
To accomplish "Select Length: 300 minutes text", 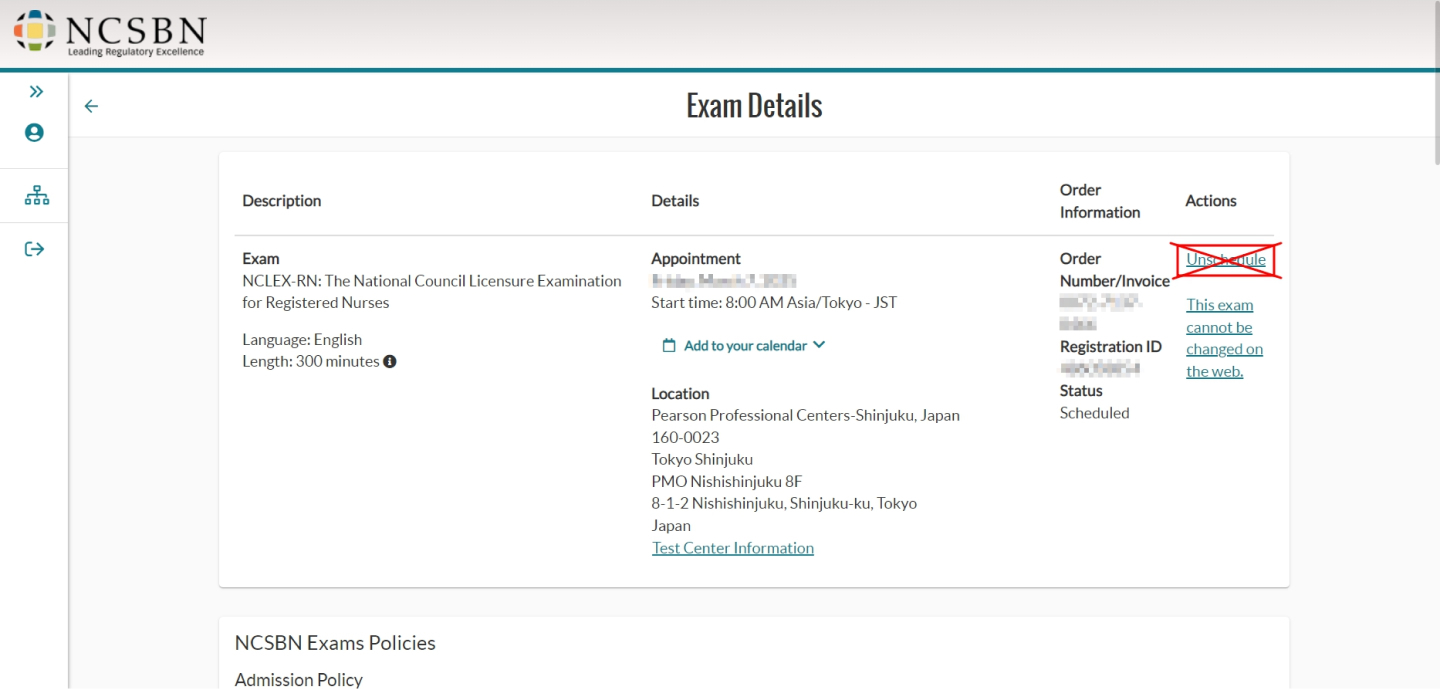I will point(311,361).
